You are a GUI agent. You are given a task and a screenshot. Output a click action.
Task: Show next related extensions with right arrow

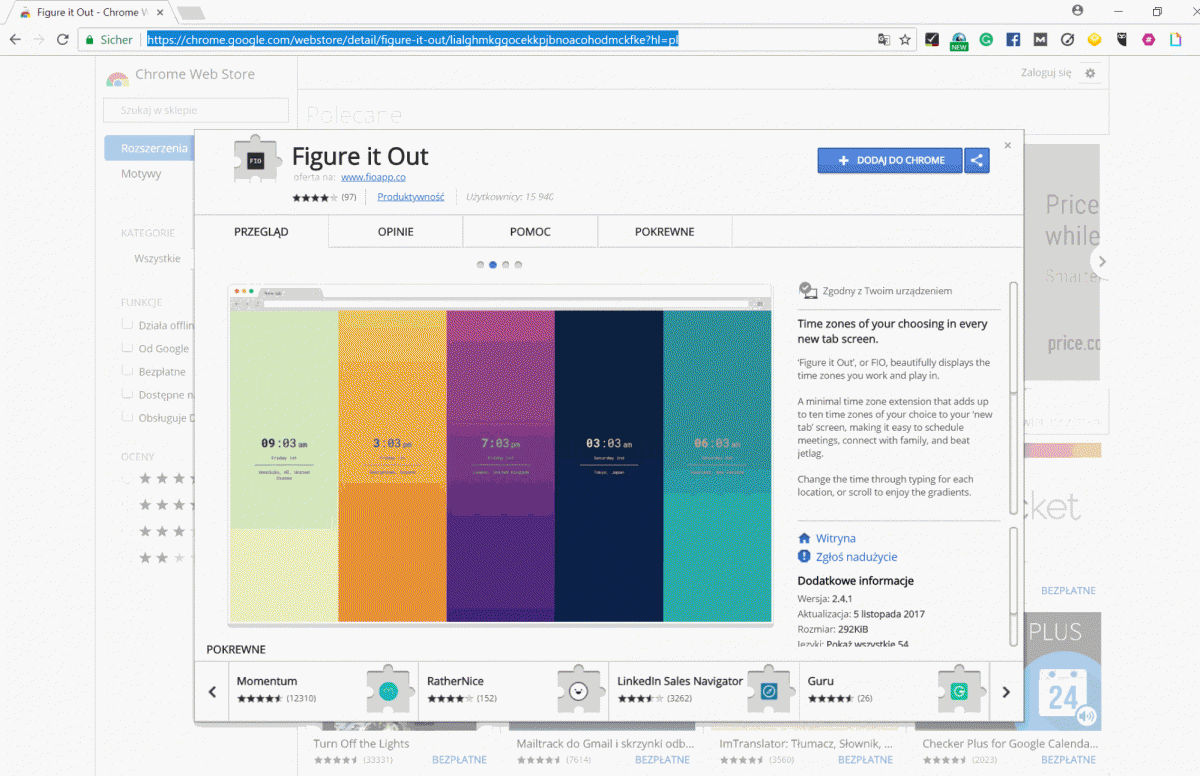click(1006, 691)
